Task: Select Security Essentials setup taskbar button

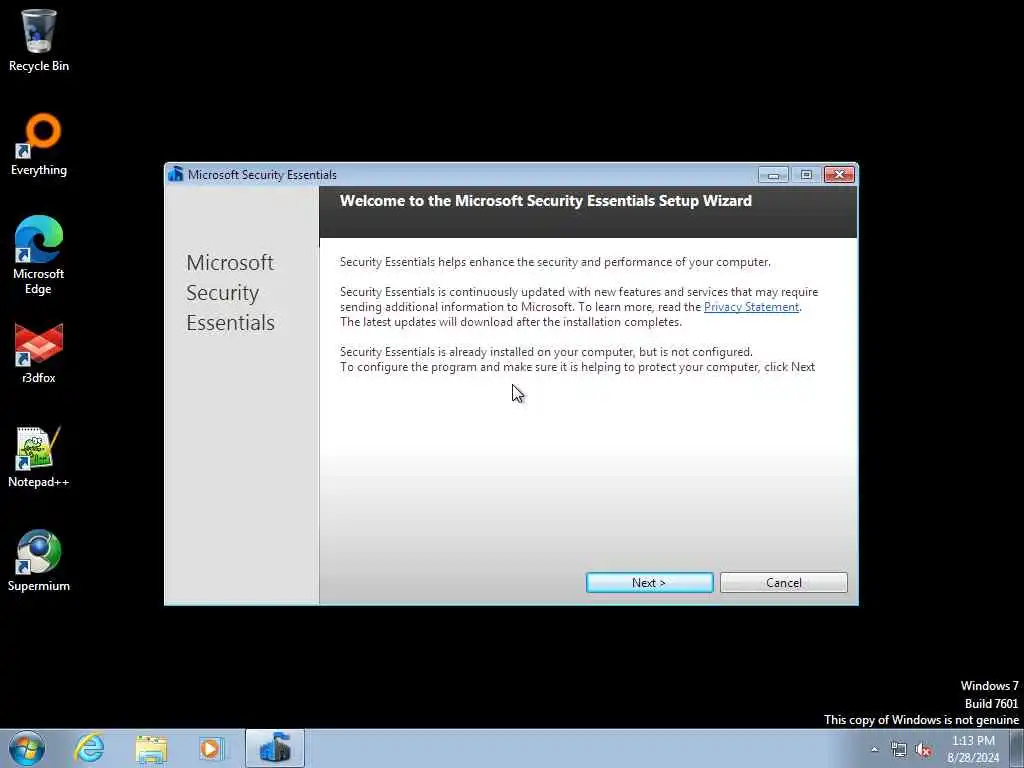Action: (275, 748)
